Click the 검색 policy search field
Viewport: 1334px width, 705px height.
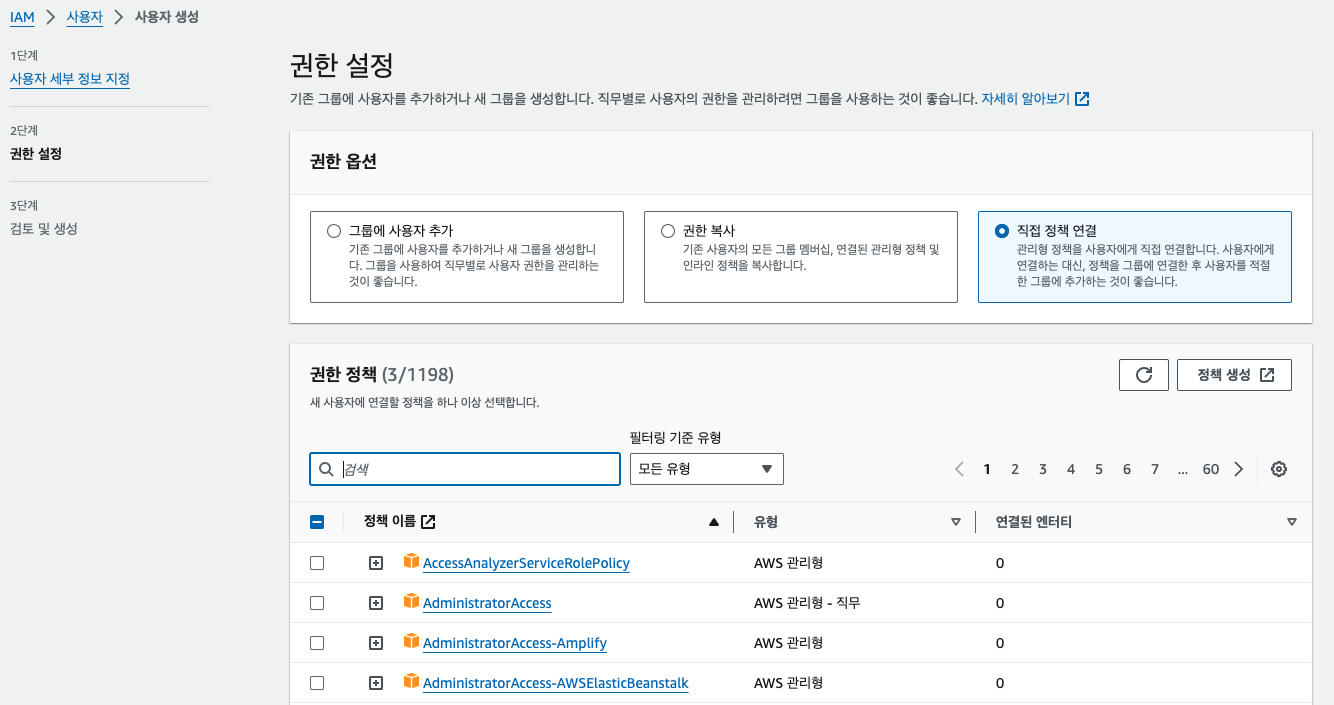(x=465, y=469)
